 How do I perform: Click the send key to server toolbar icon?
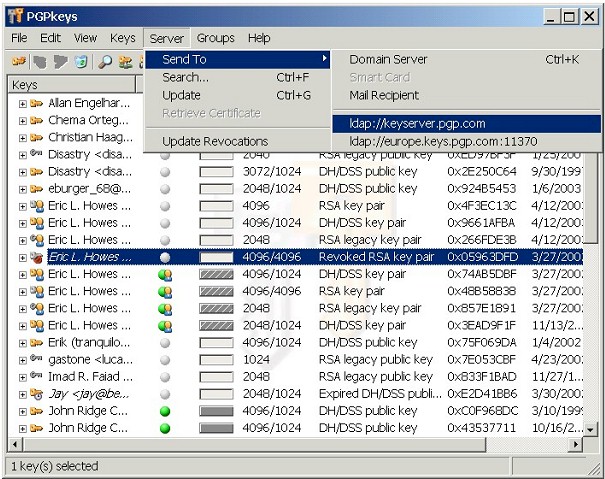pos(125,62)
